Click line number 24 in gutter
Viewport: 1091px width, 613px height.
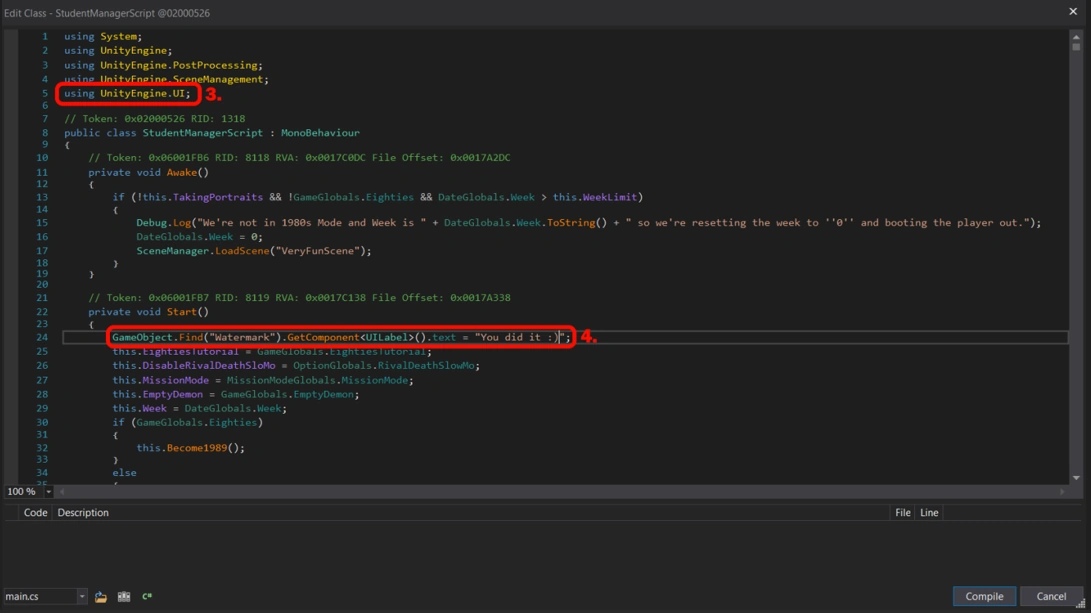pos(42,337)
